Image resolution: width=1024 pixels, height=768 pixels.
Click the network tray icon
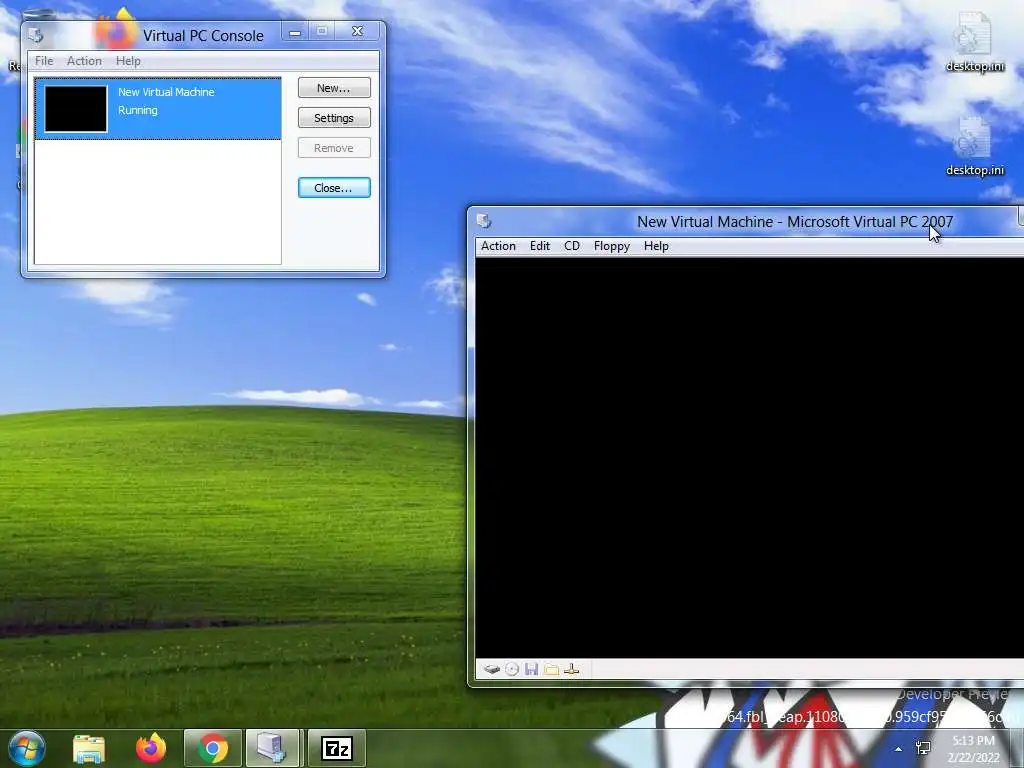(923, 748)
